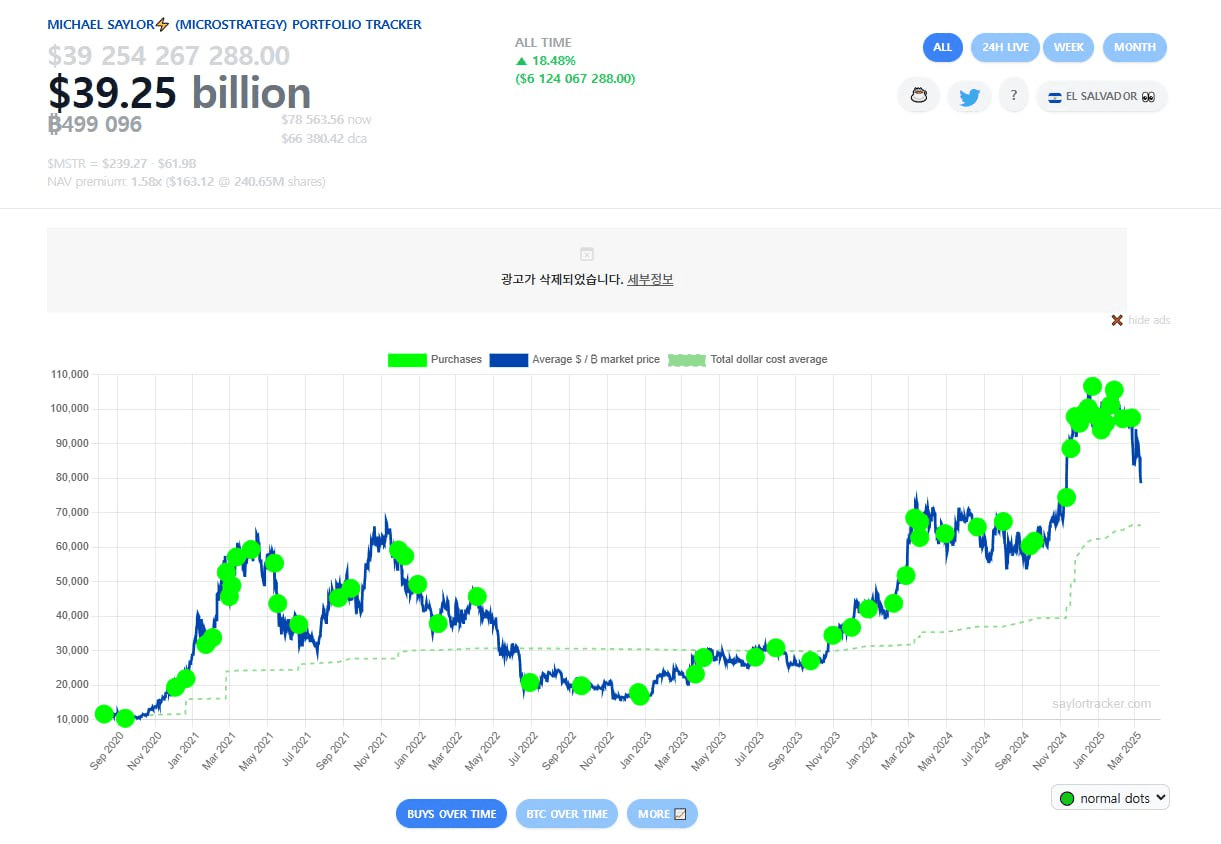Click the $66 380.42 dca value
This screenshot has height=844, width=1221.
326,139
